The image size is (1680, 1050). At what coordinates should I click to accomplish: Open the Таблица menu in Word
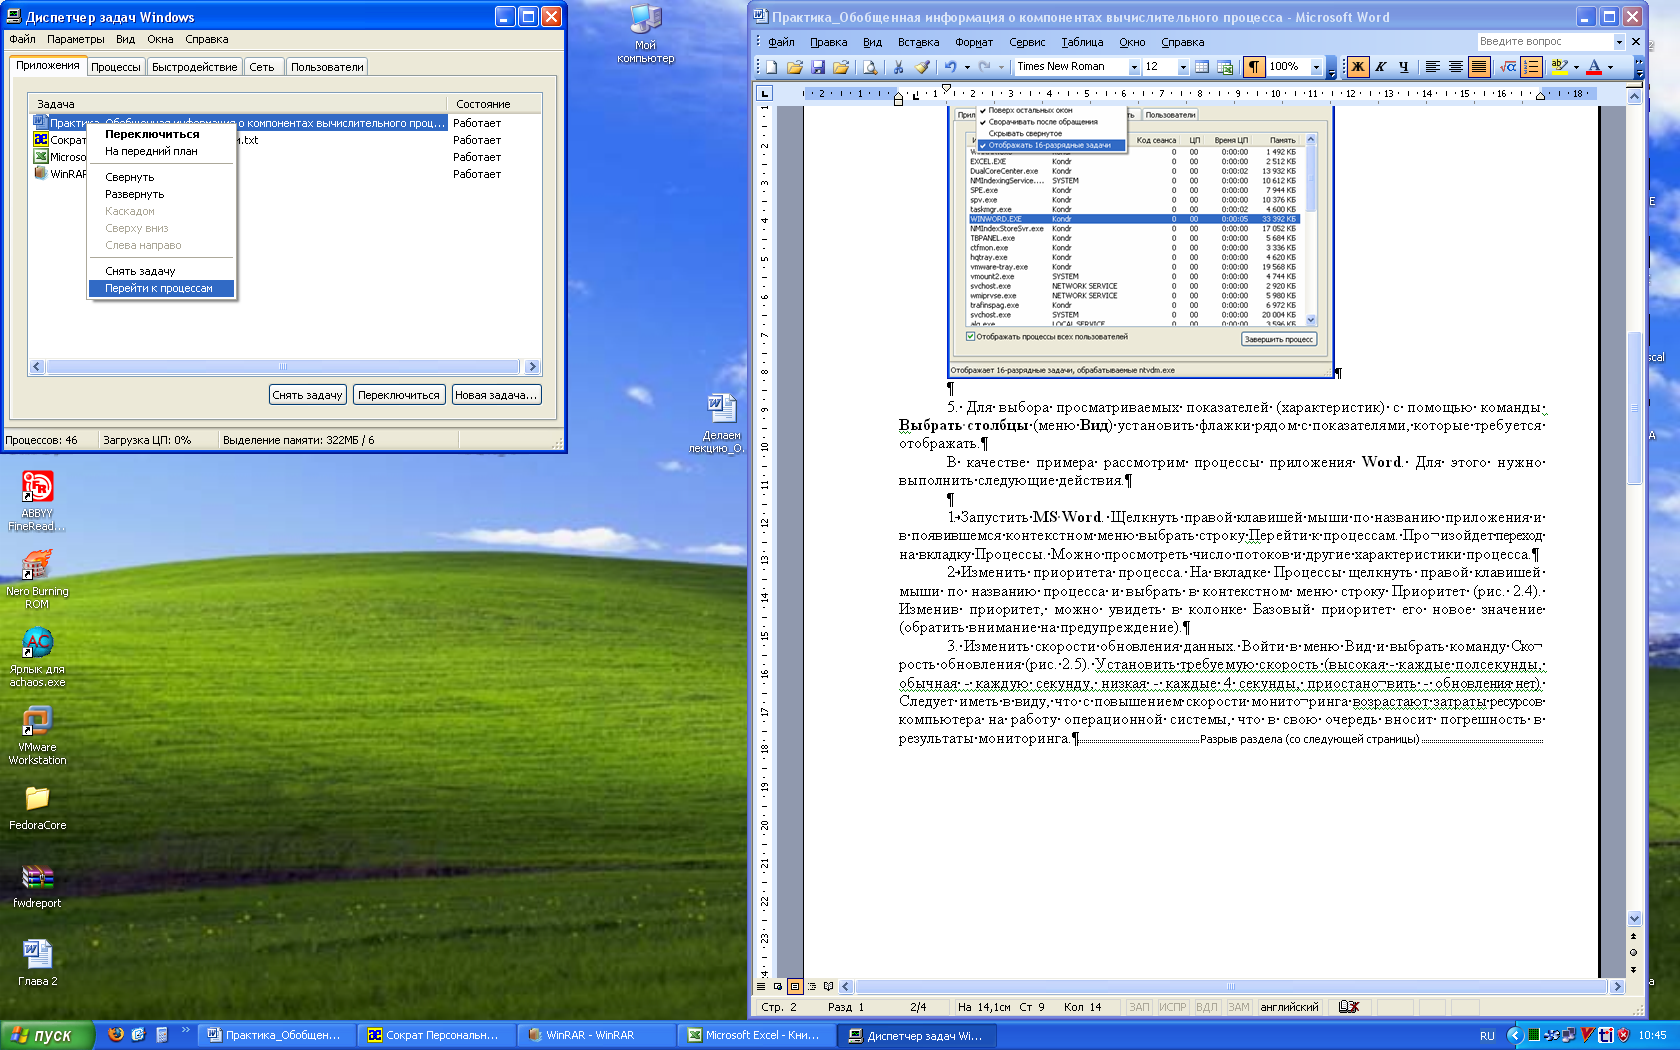(x=1082, y=42)
